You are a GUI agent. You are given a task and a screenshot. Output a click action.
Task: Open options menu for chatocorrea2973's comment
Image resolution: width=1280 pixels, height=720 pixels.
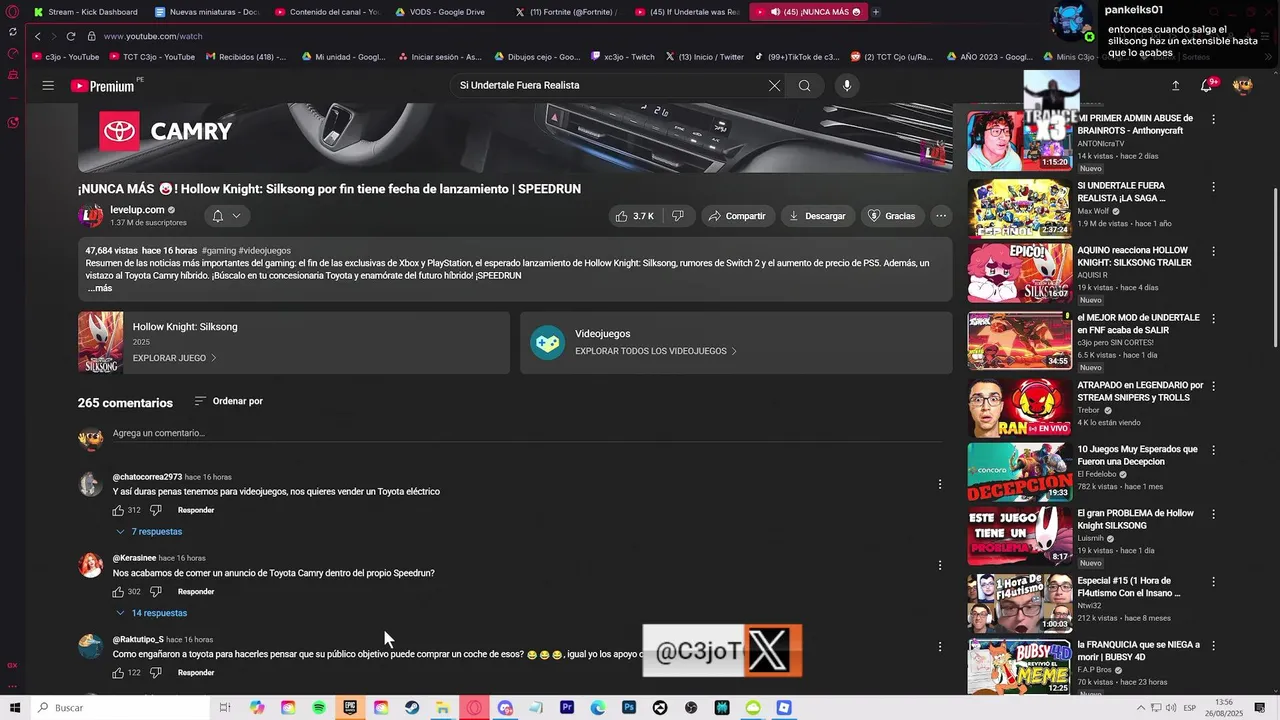point(939,484)
